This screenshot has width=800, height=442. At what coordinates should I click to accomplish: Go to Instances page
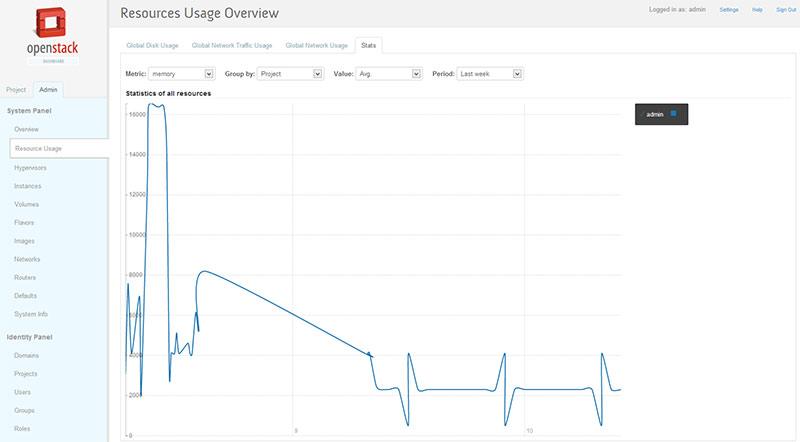28,186
